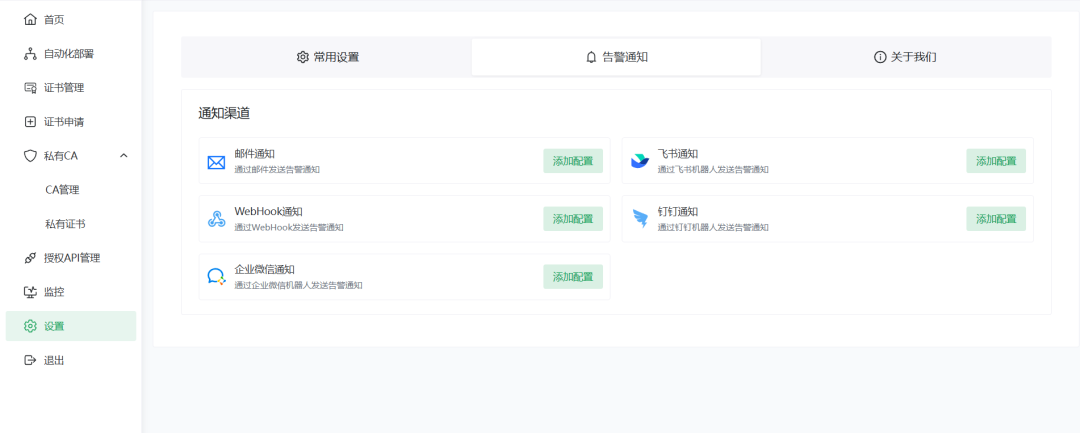Click the WebHook通知 logo icon

point(216,220)
